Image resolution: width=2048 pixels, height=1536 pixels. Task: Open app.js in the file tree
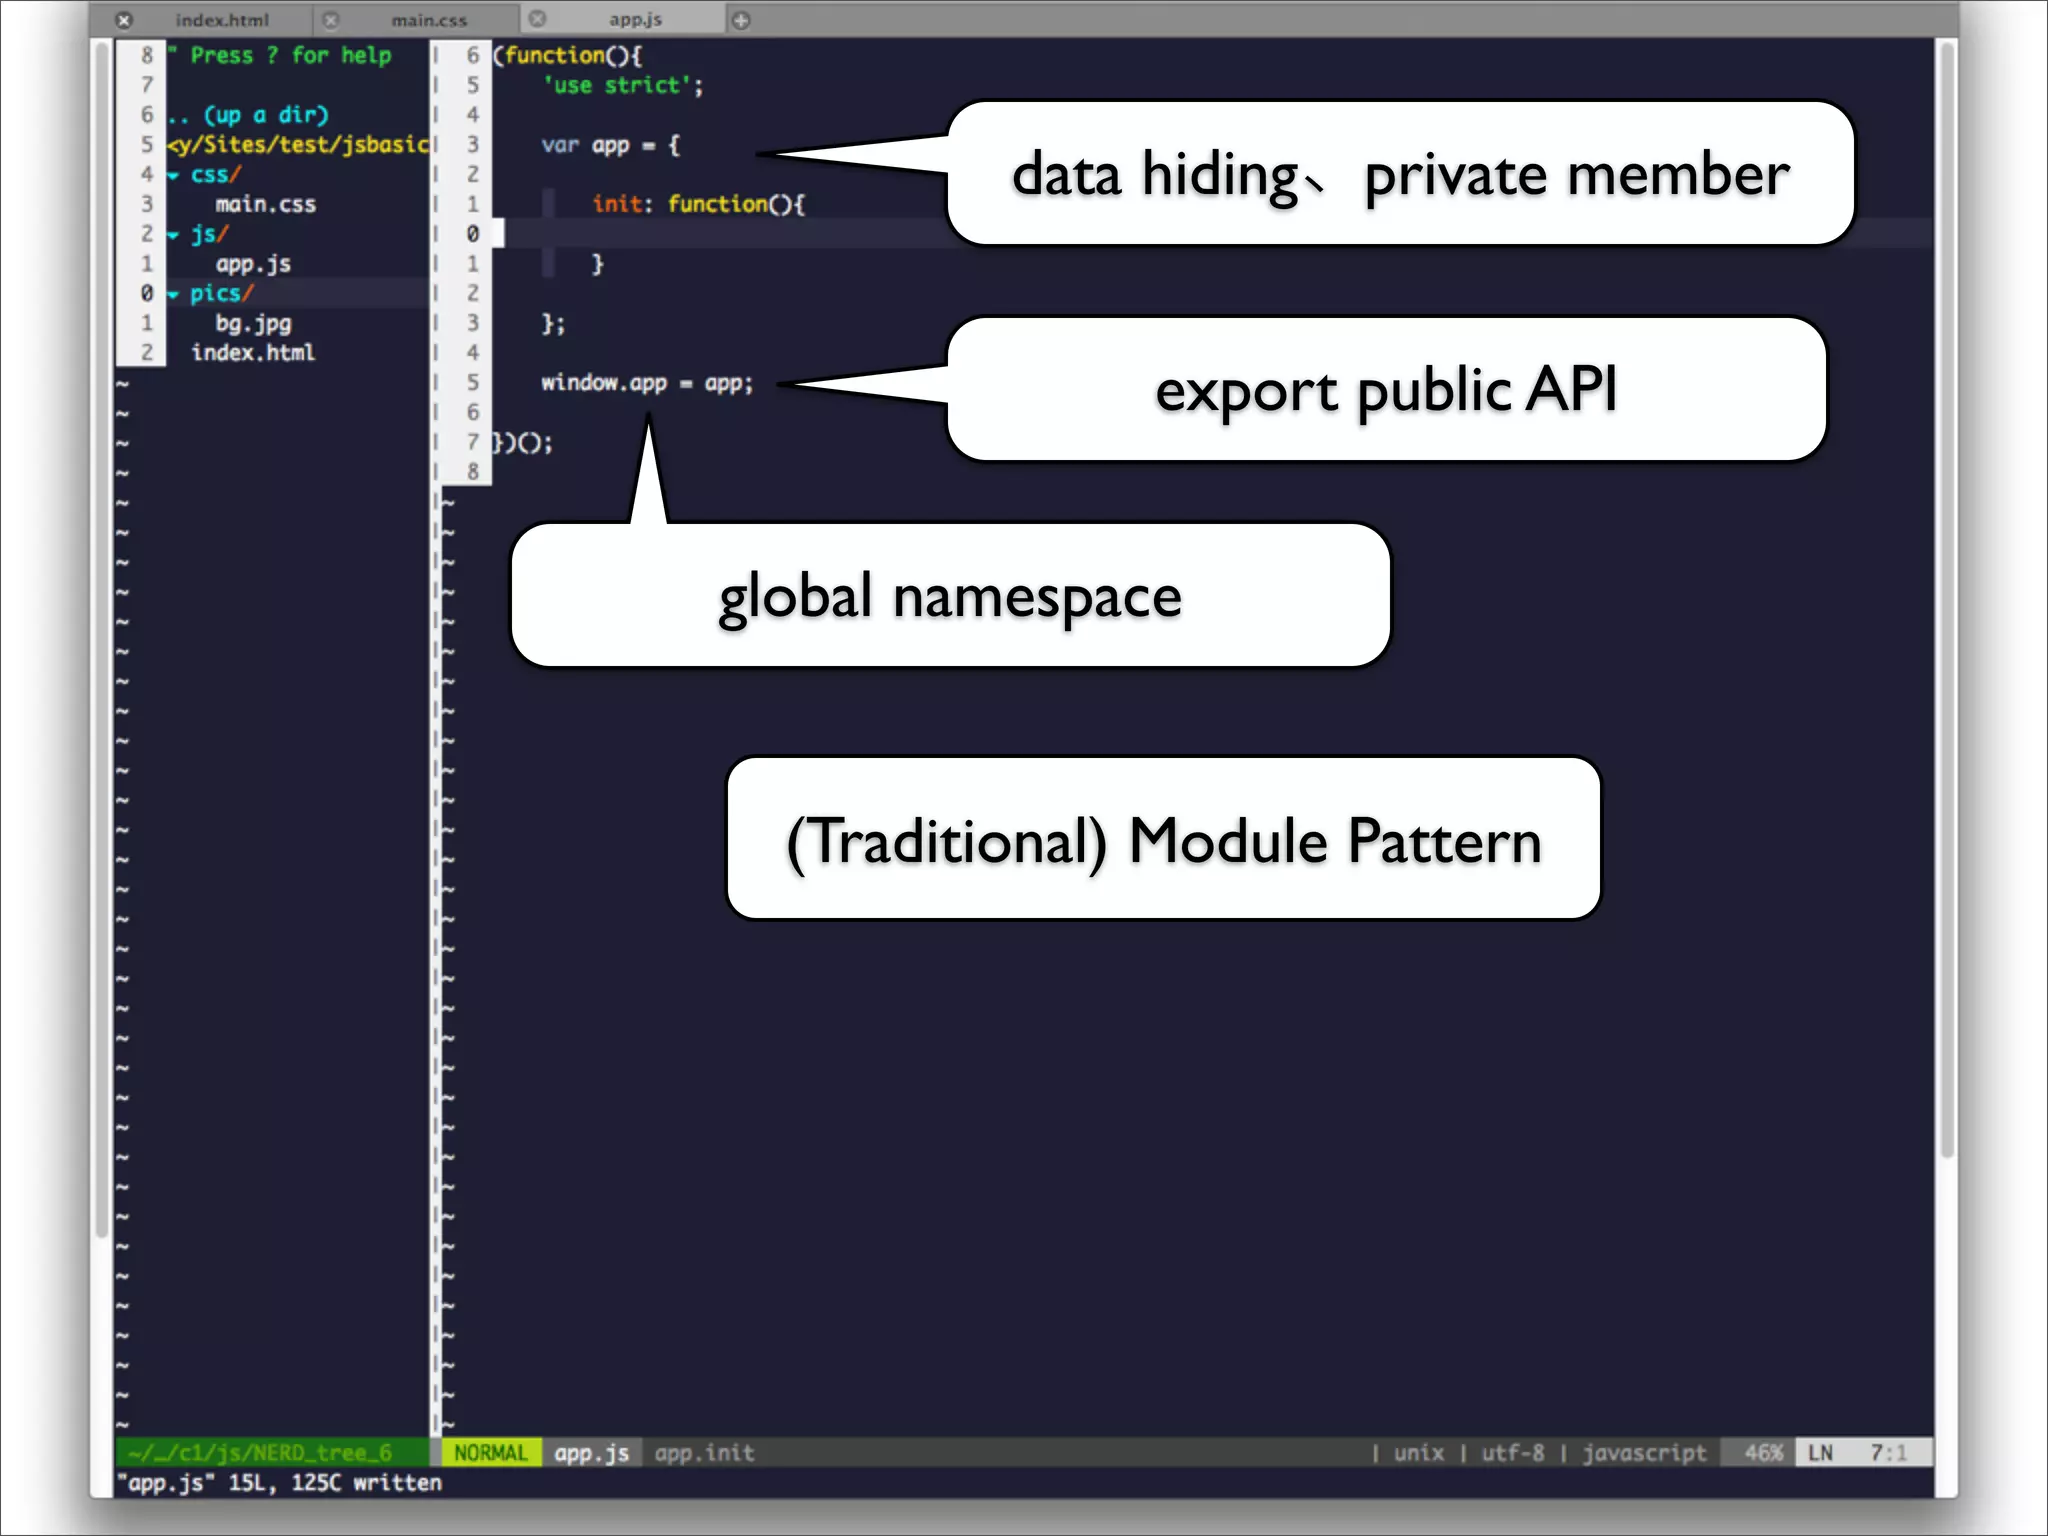point(253,264)
